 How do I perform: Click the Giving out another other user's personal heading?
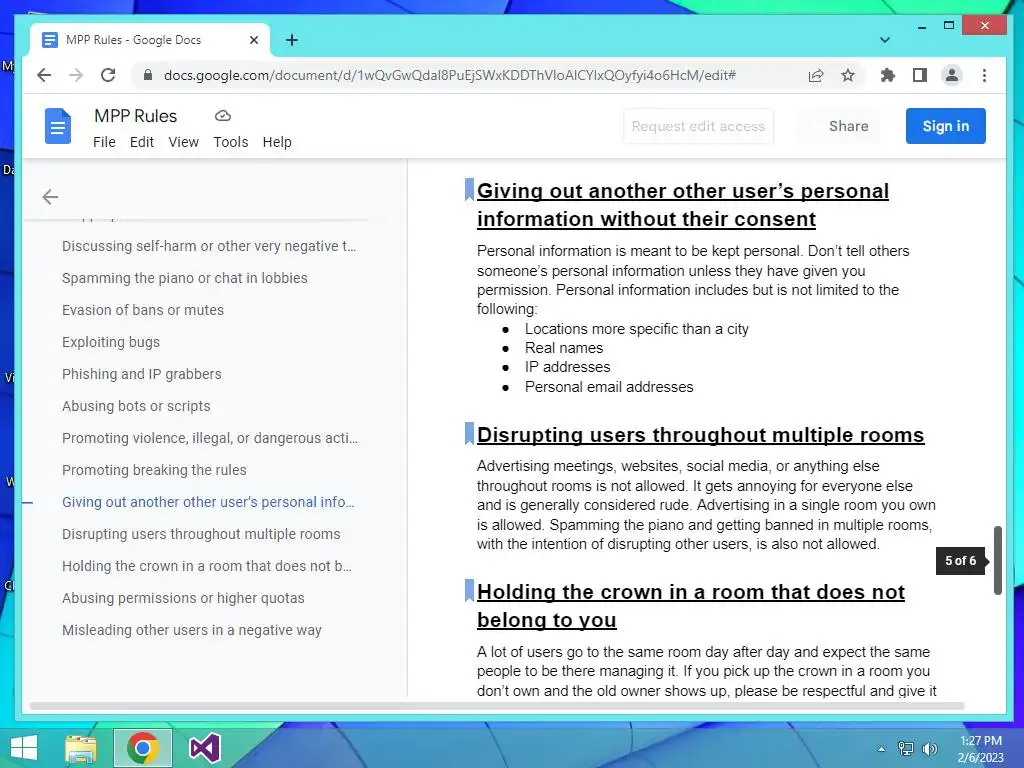tap(683, 204)
